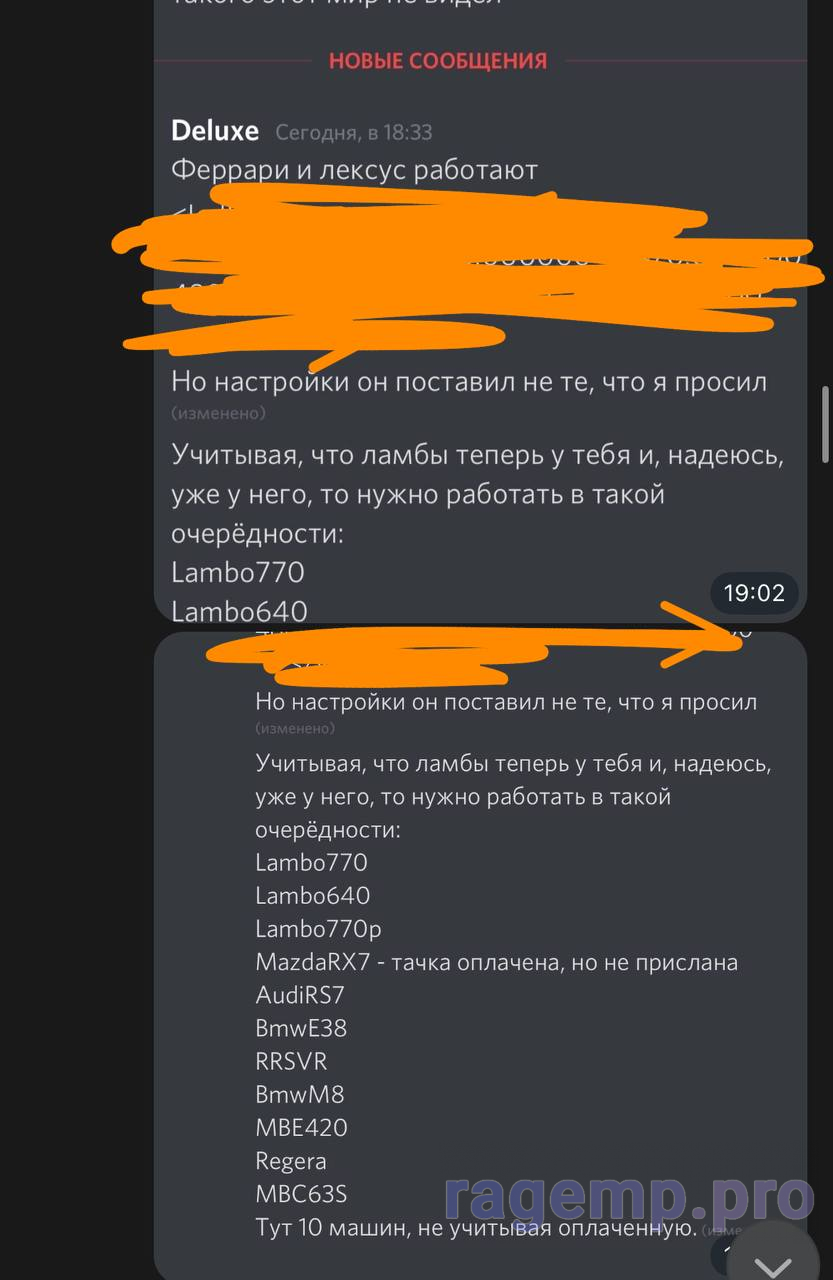Tap the 19:02 time badge
The height and width of the screenshot is (1280, 833).
[x=754, y=593]
